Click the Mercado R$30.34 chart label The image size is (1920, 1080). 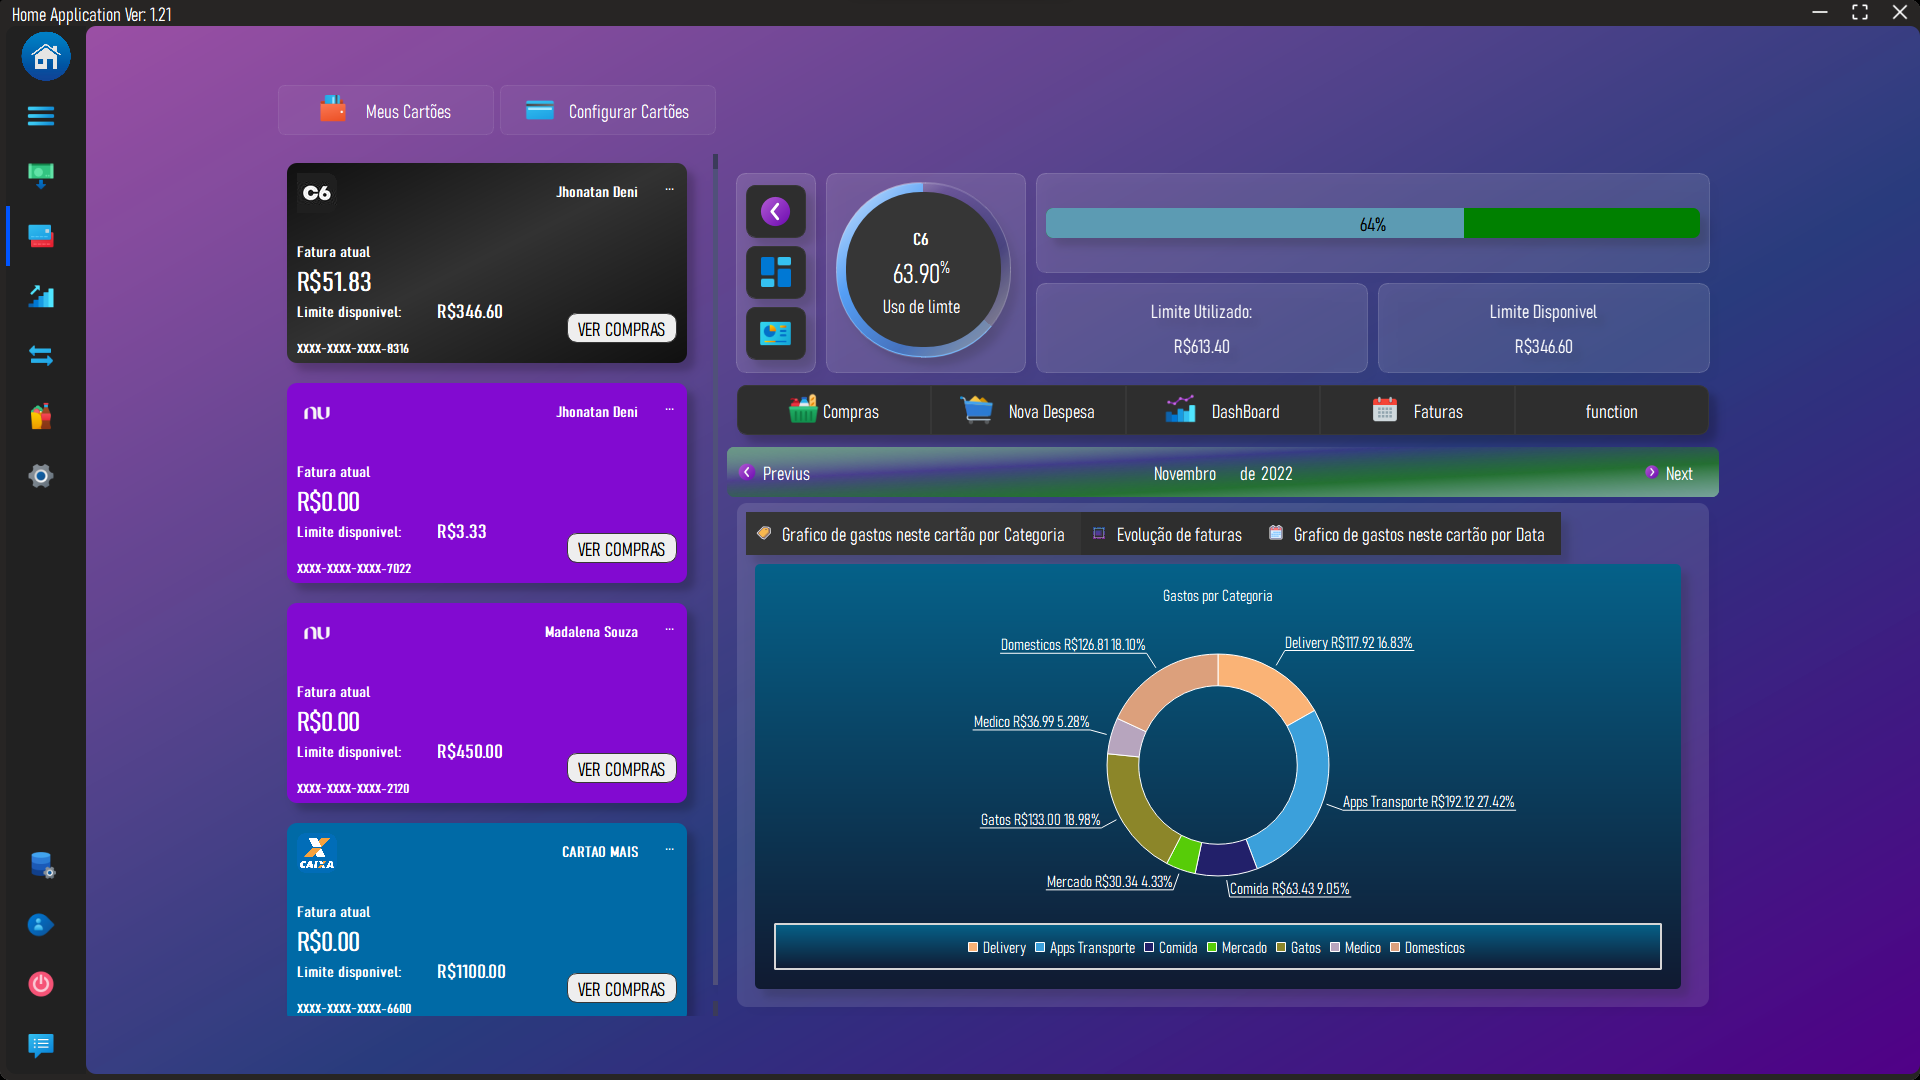pyautogui.click(x=1109, y=882)
